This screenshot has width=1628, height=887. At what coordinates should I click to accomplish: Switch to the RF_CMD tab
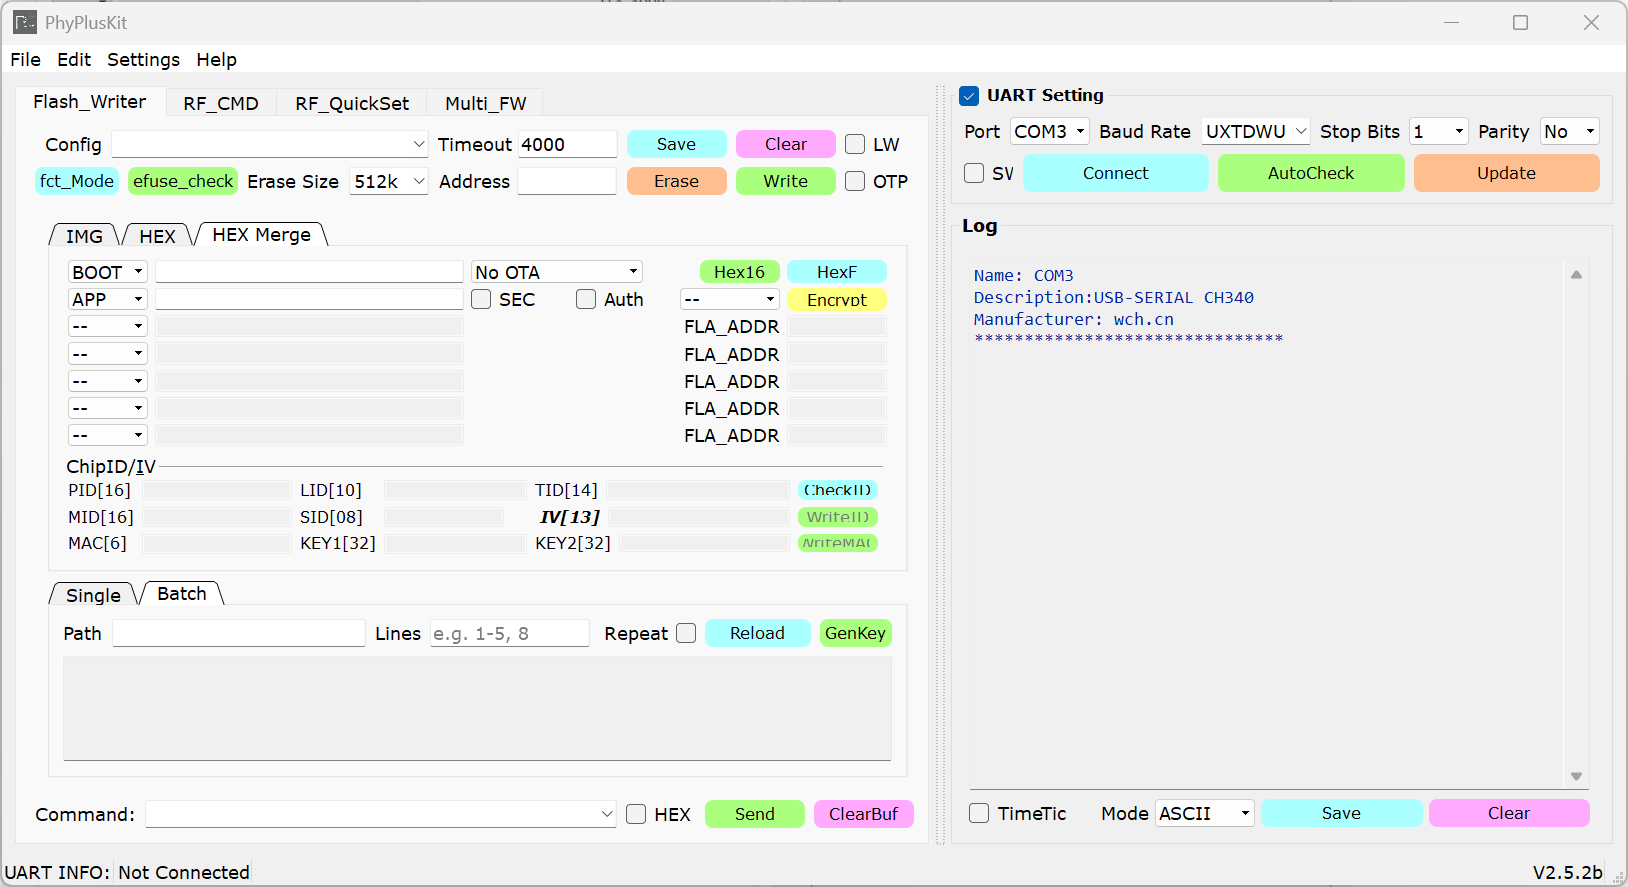pyautogui.click(x=221, y=103)
